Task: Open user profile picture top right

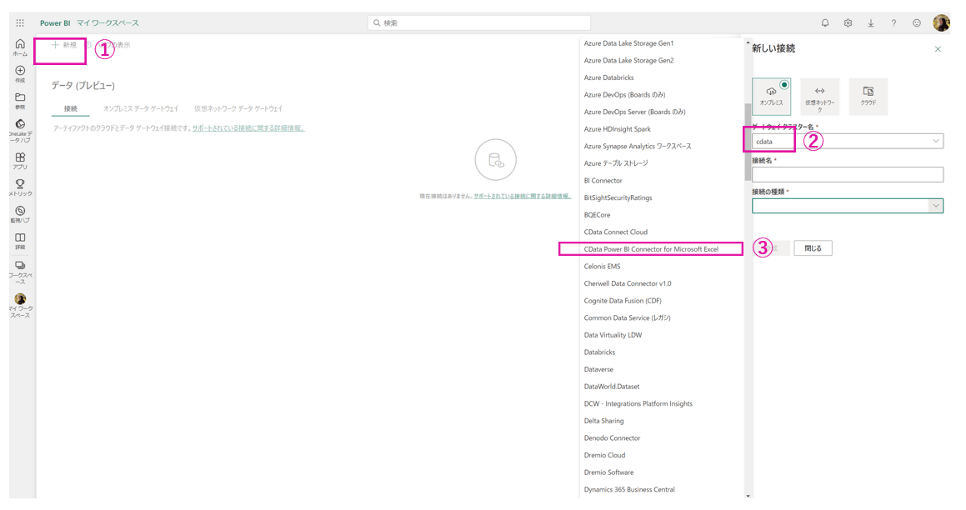Action: pyautogui.click(x=941, y=23)
